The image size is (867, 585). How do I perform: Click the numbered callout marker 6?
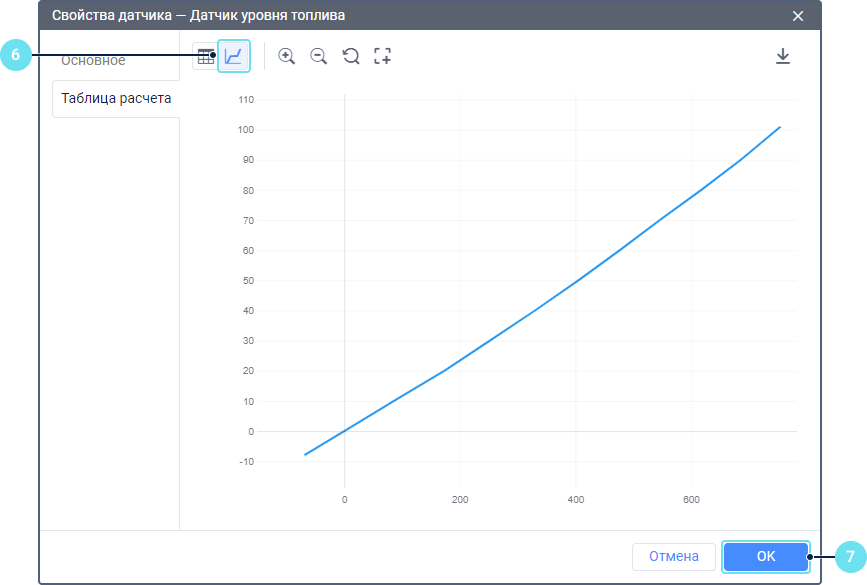pyautogui.click(x=15, y=56)
